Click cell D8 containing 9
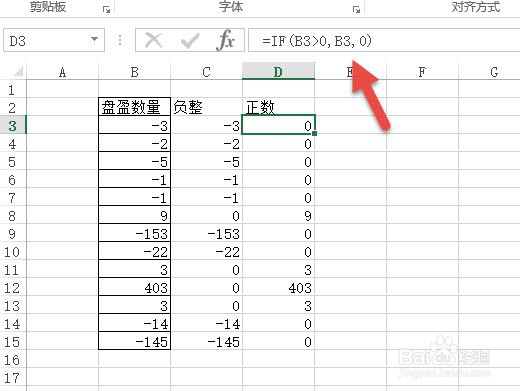The width and height of the screenshot is (520, 391). click(x=278, y=215)
